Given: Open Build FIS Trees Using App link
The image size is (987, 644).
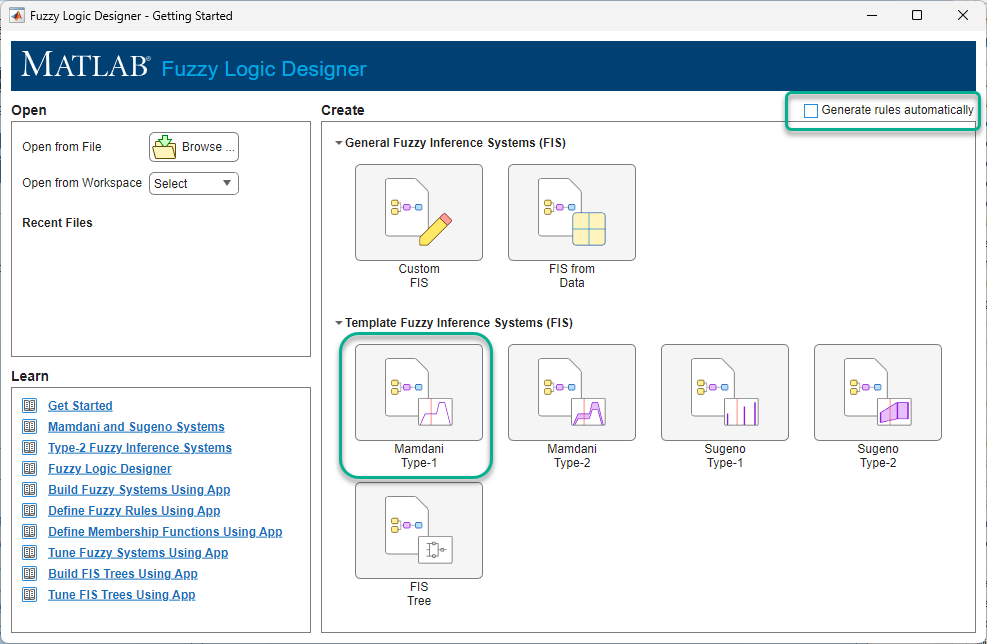Looking at the screenshot, I should (x=123, y=573).
